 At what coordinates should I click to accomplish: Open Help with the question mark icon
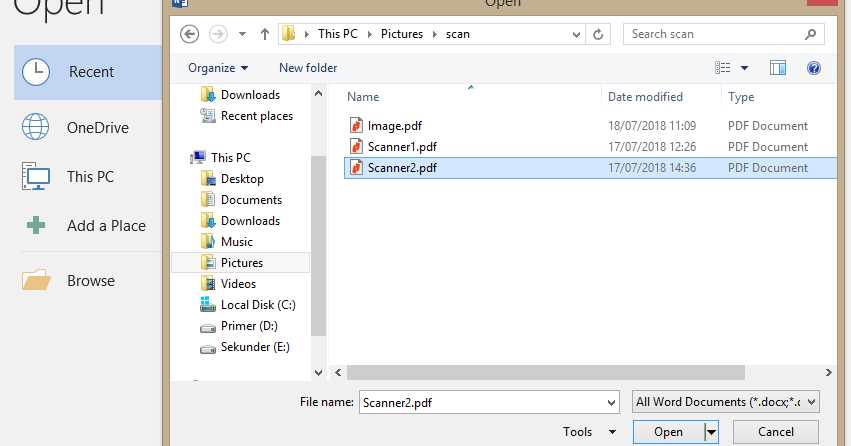[x=814, y=68]
